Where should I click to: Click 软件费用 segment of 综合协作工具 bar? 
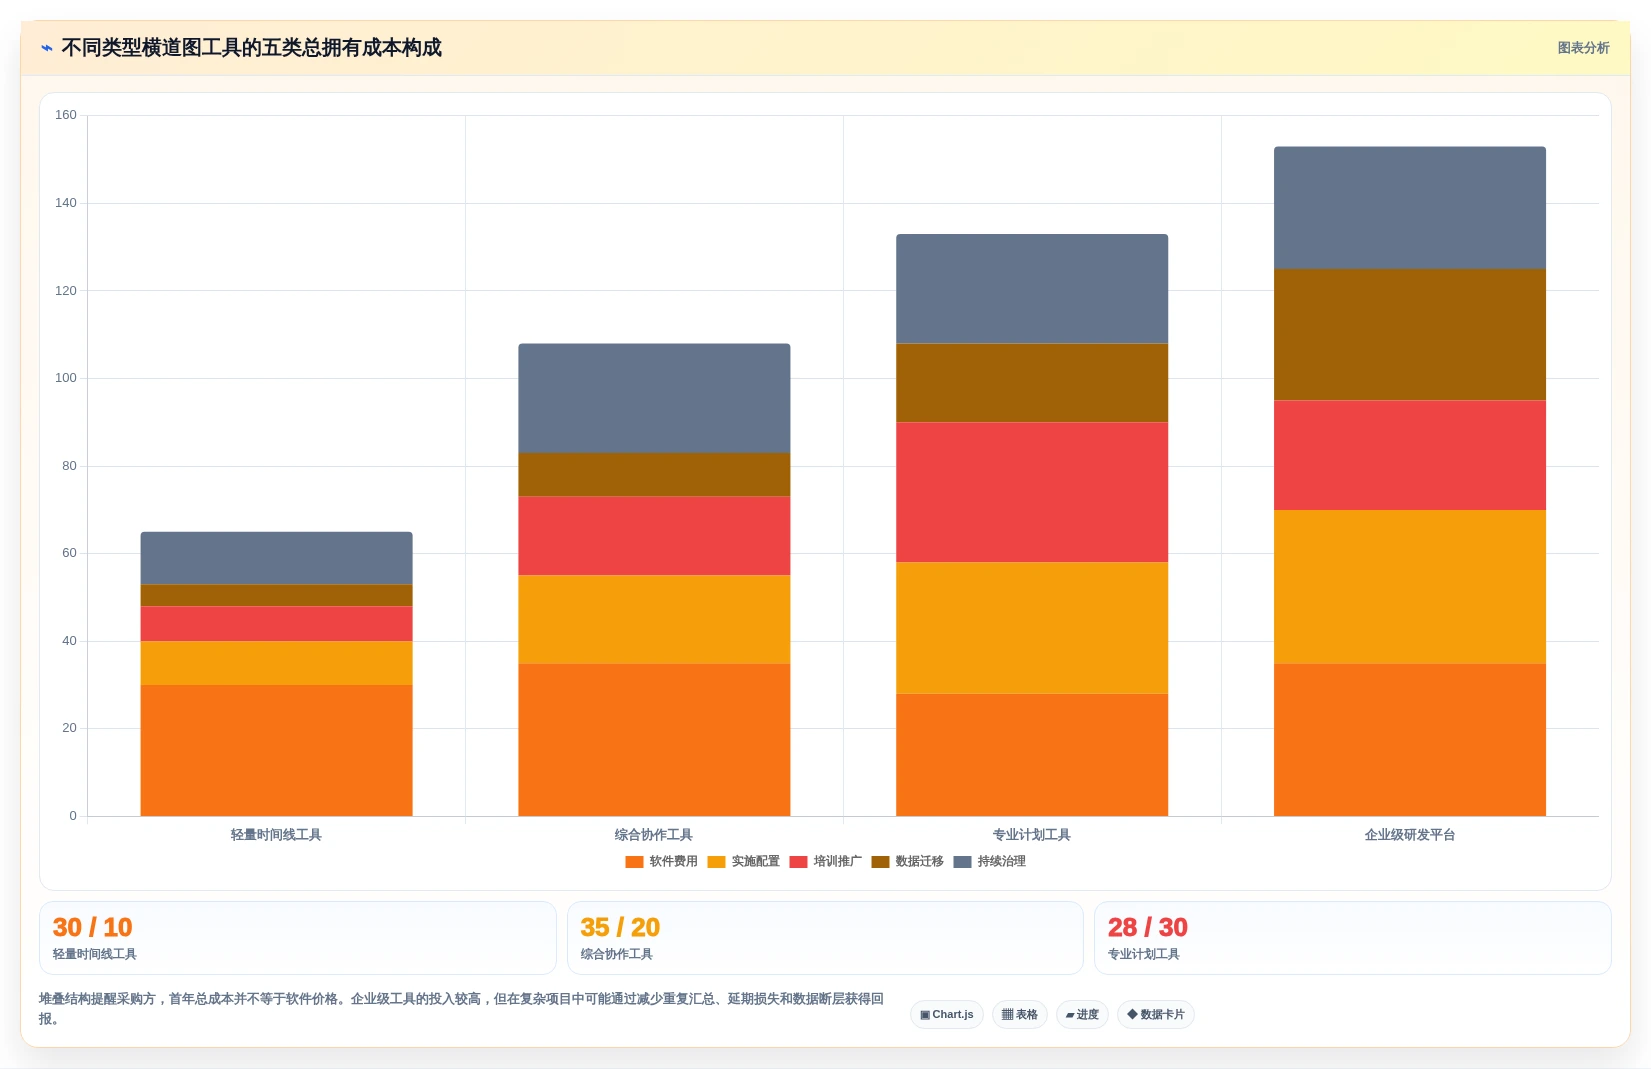(x=654, y=740)
